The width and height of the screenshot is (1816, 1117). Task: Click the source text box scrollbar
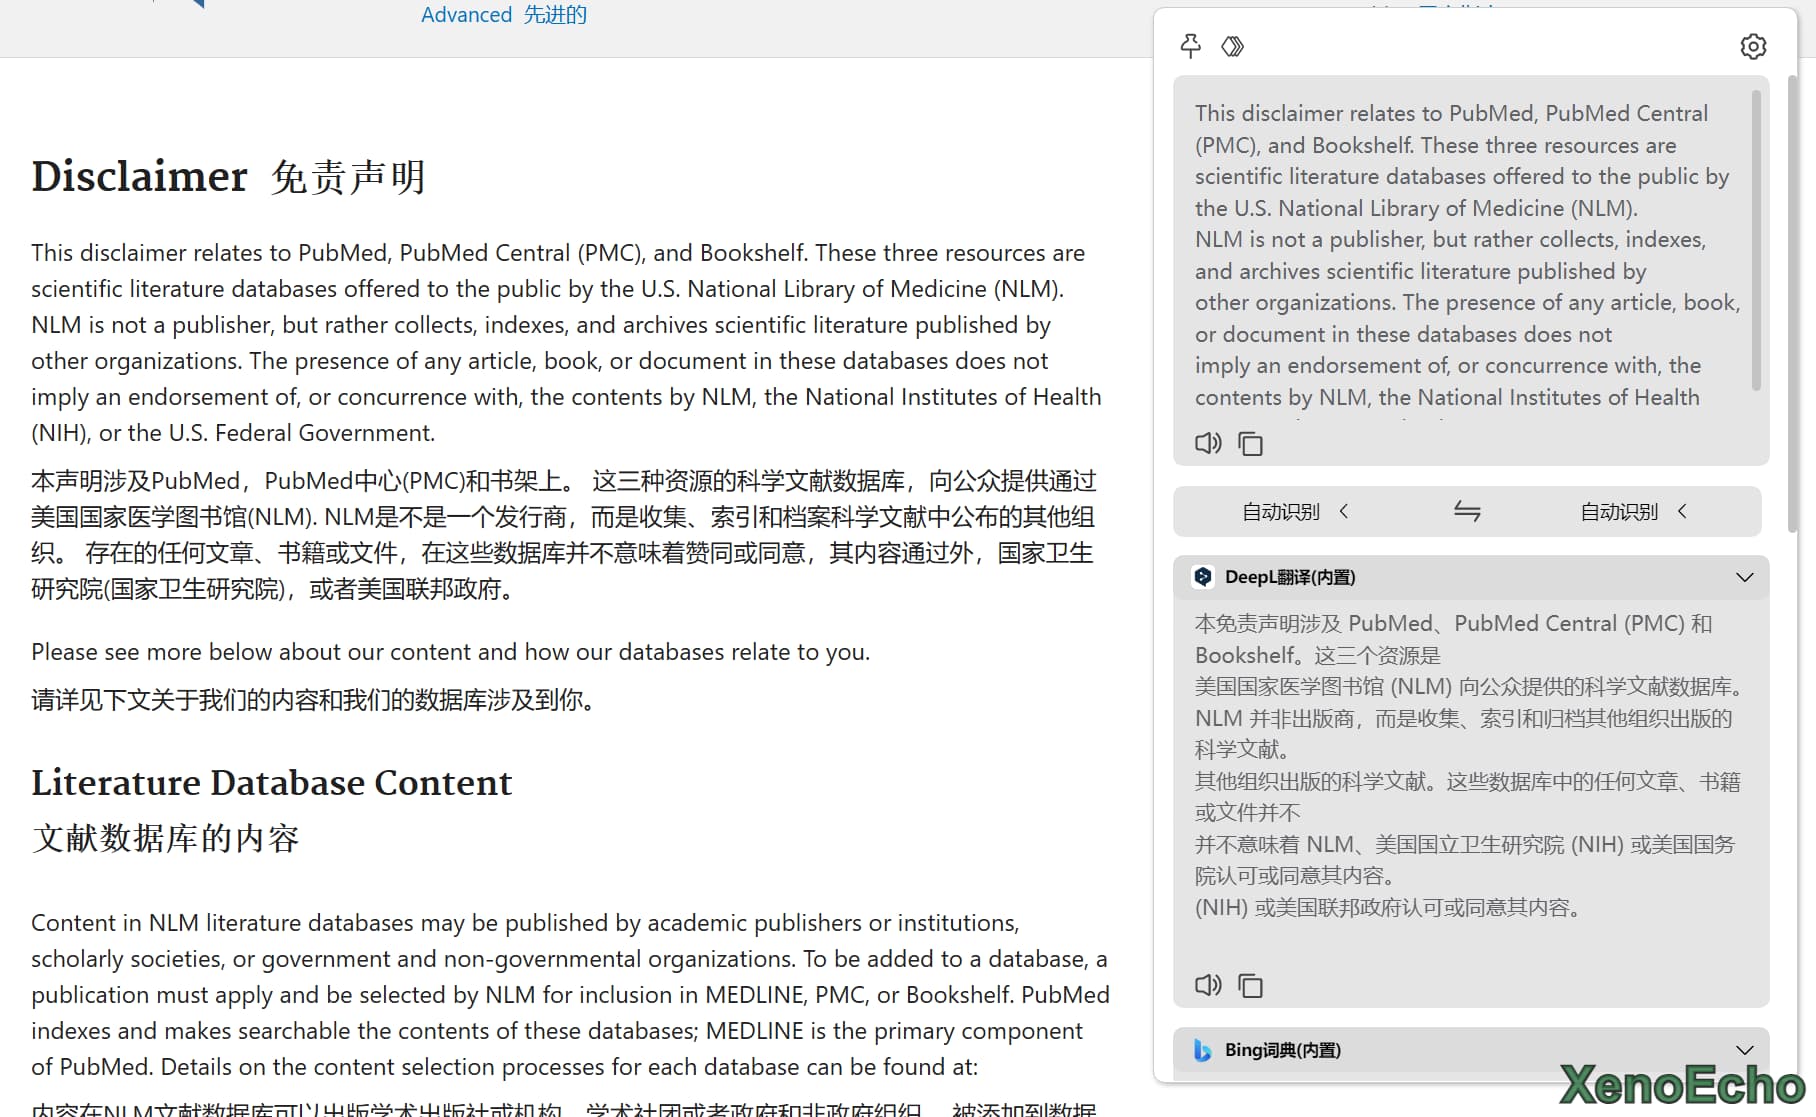1756,240
